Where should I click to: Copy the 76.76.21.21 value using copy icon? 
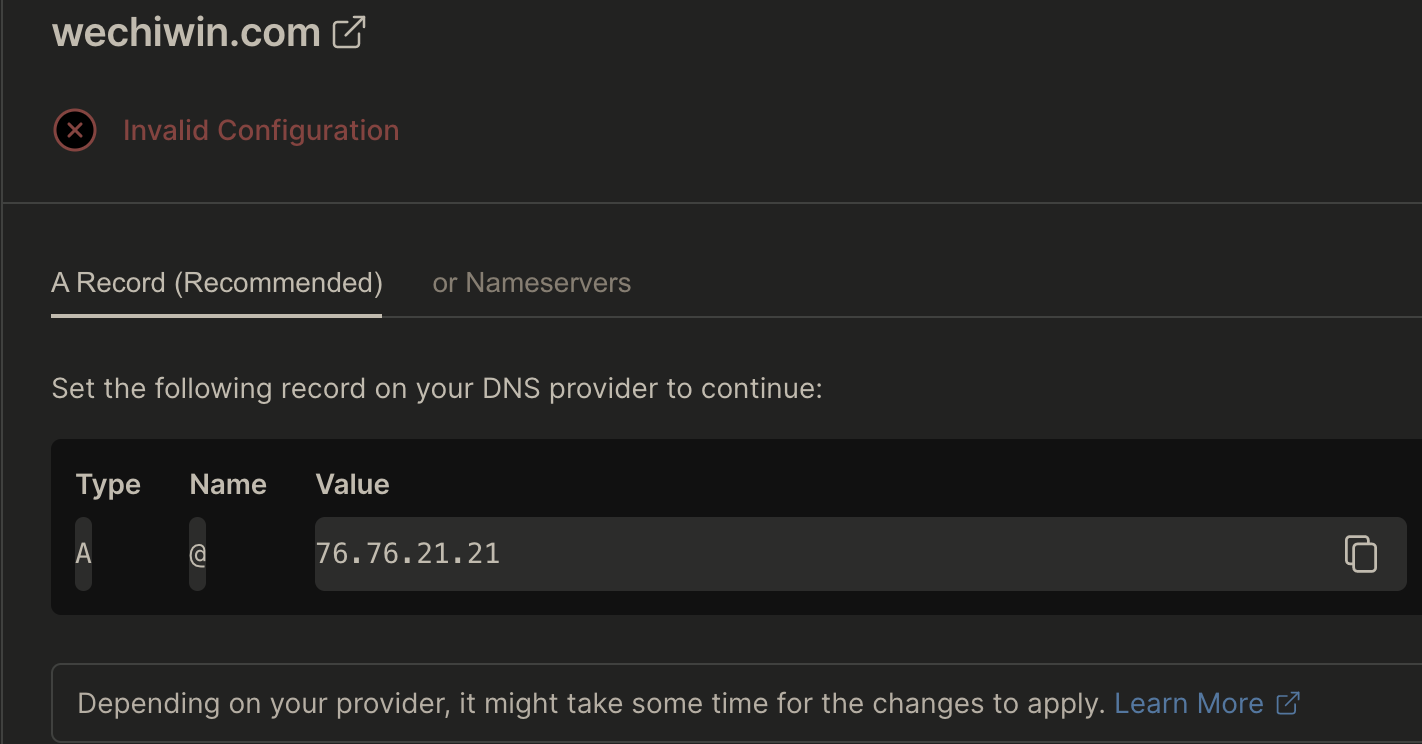pos(1360,554)
